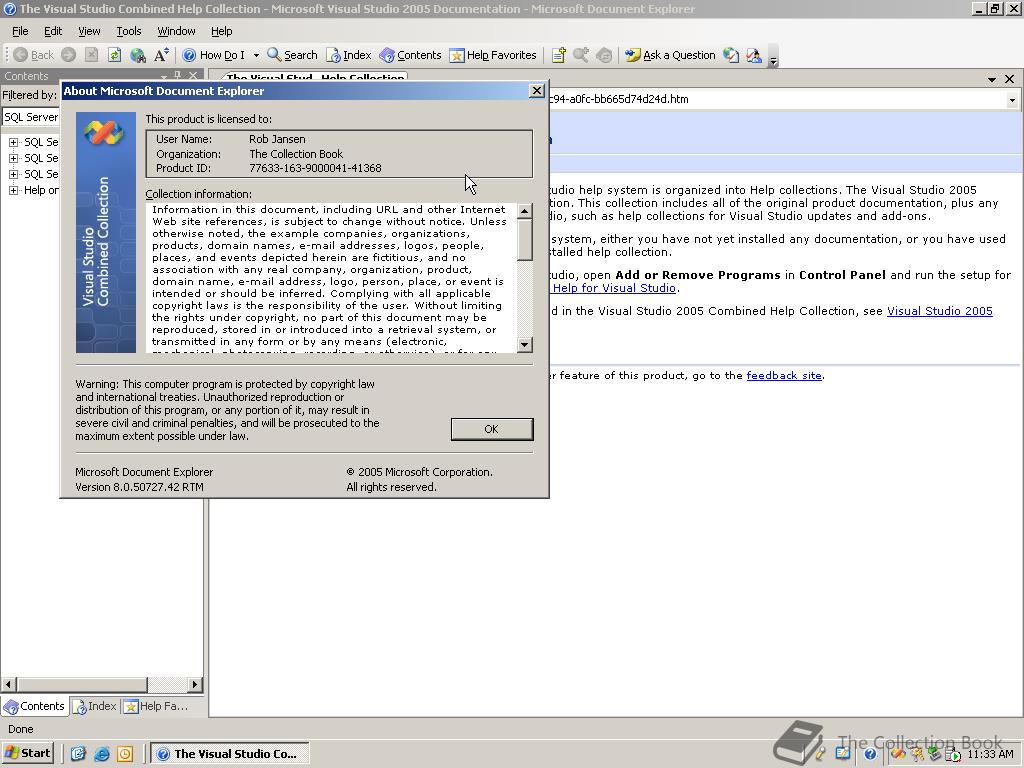Click the grayed Stop toolbar icon
Image resolution: width=1024 pixels, height=768 pixels.
tap(91, 56)
